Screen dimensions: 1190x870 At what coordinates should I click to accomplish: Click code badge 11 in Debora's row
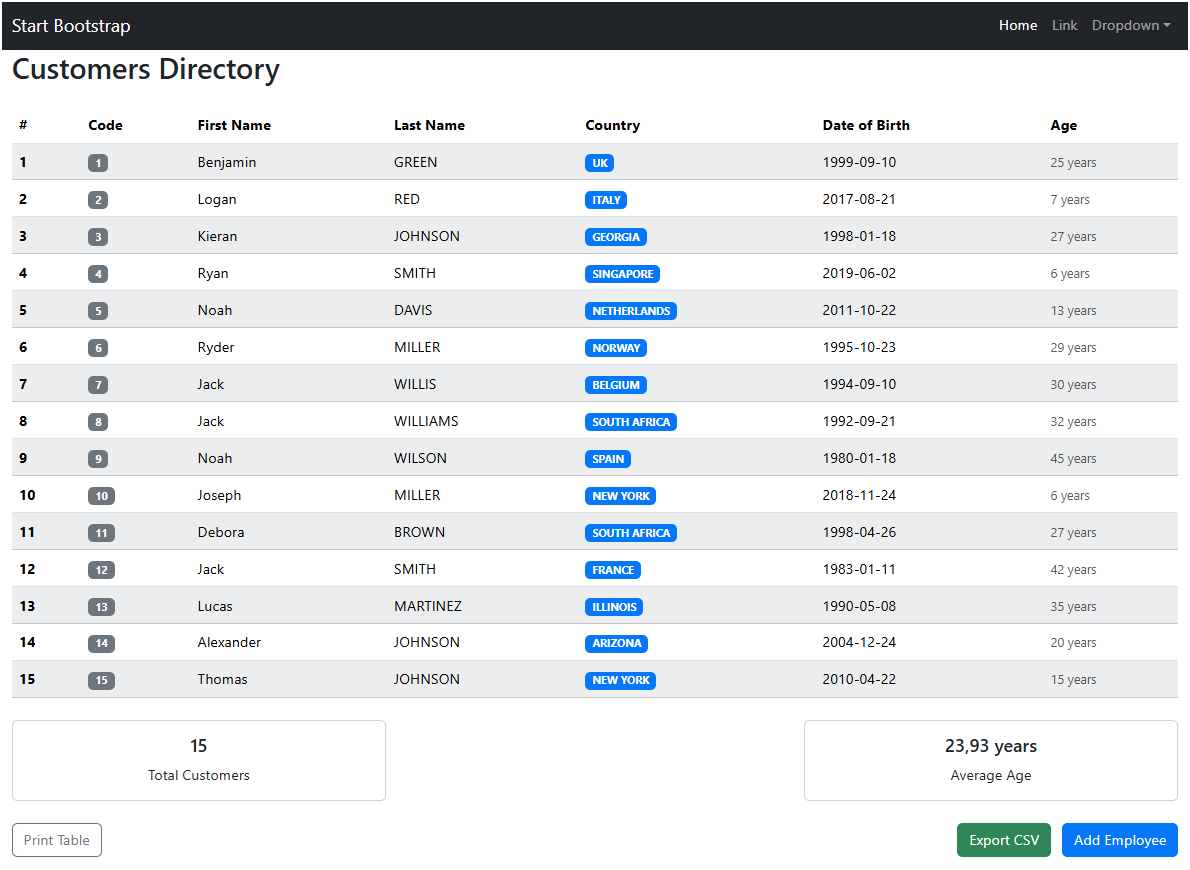click(102, 533)
